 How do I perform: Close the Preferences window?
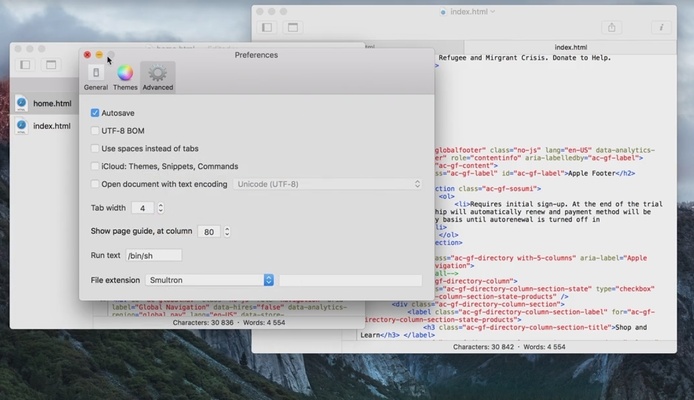(87, 54)
